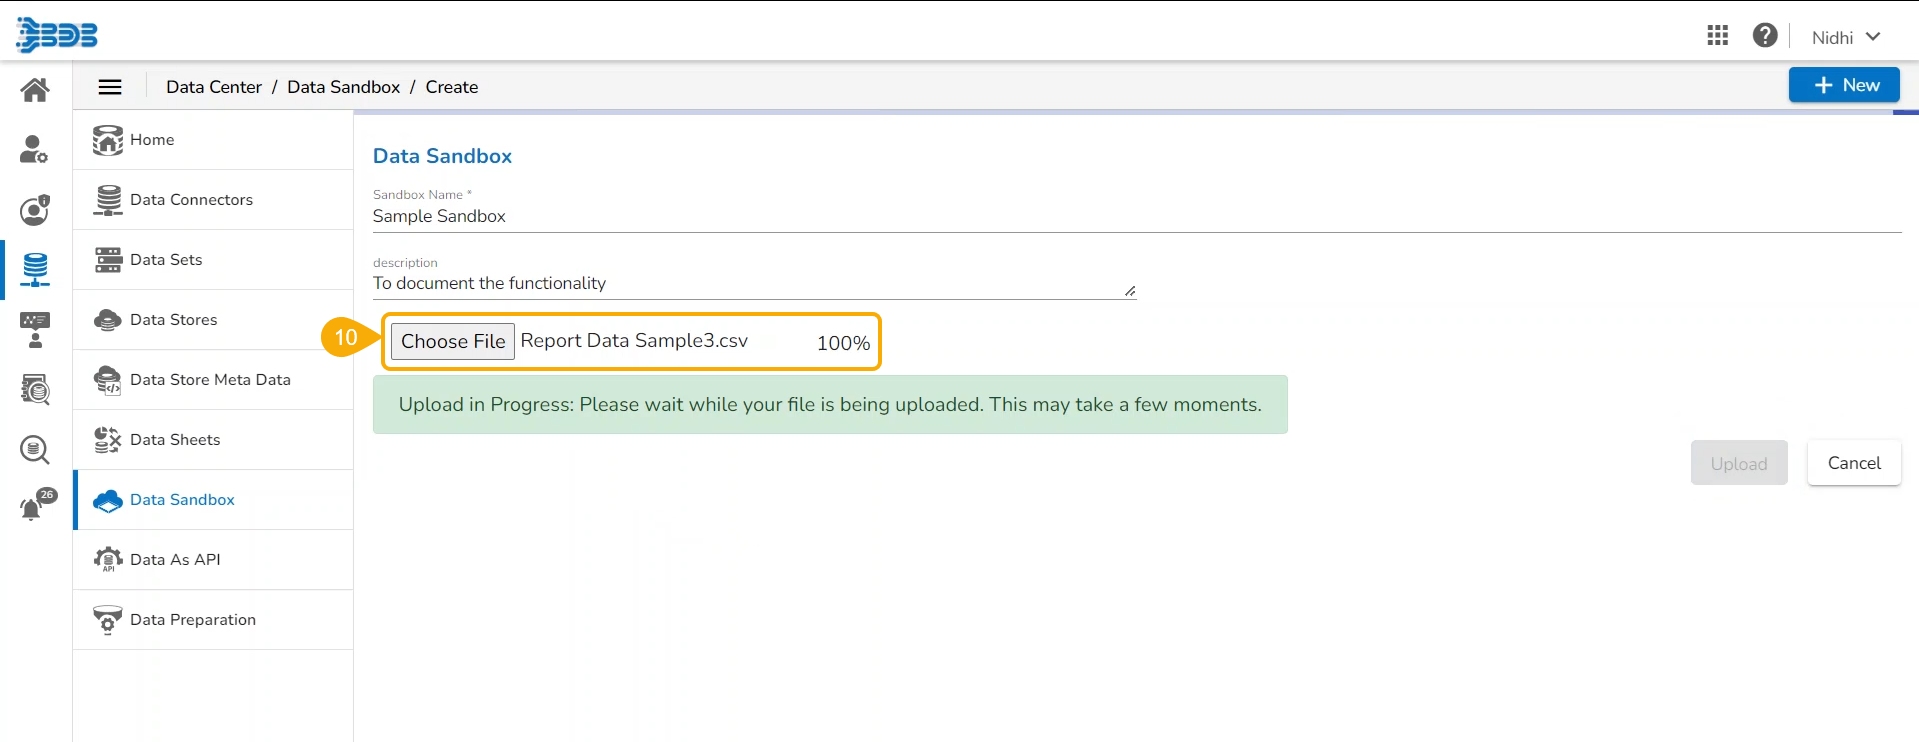This screenshot has width=1919, height=742.
Task: Go to Data Store Meta Data
Action: [x=210, y=380]
